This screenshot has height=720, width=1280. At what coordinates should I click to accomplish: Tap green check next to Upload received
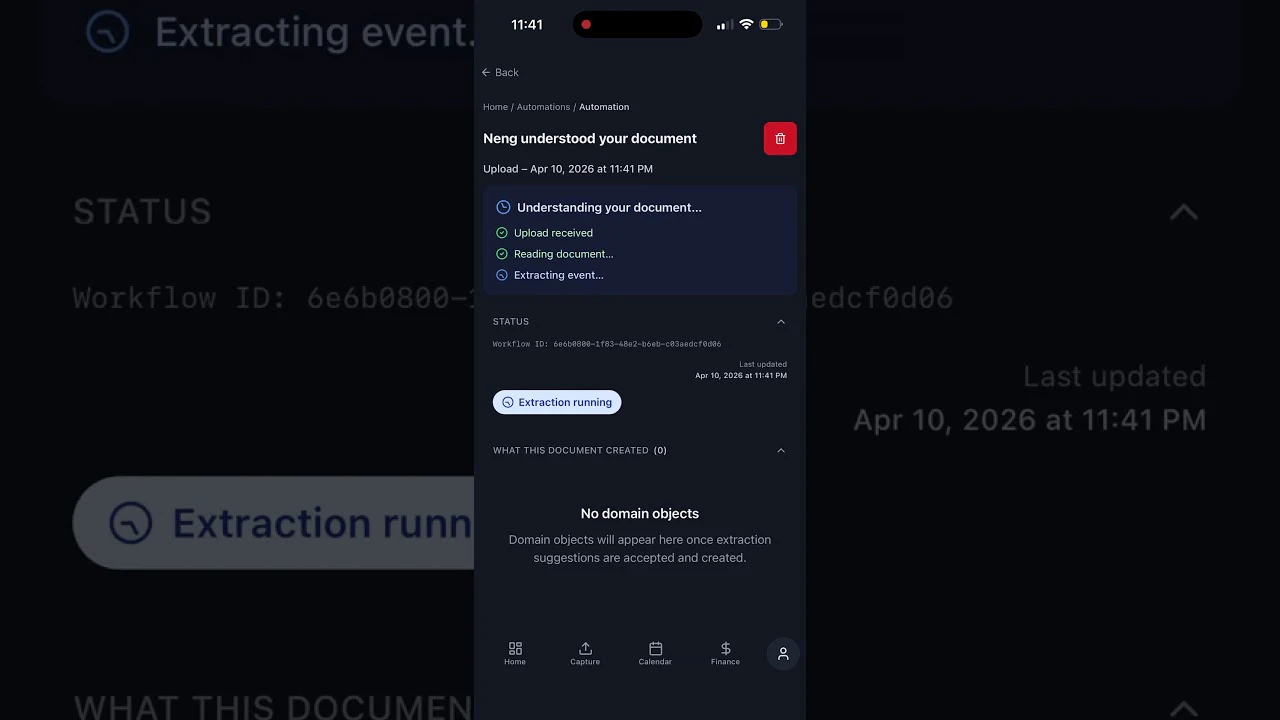[502, 233]
